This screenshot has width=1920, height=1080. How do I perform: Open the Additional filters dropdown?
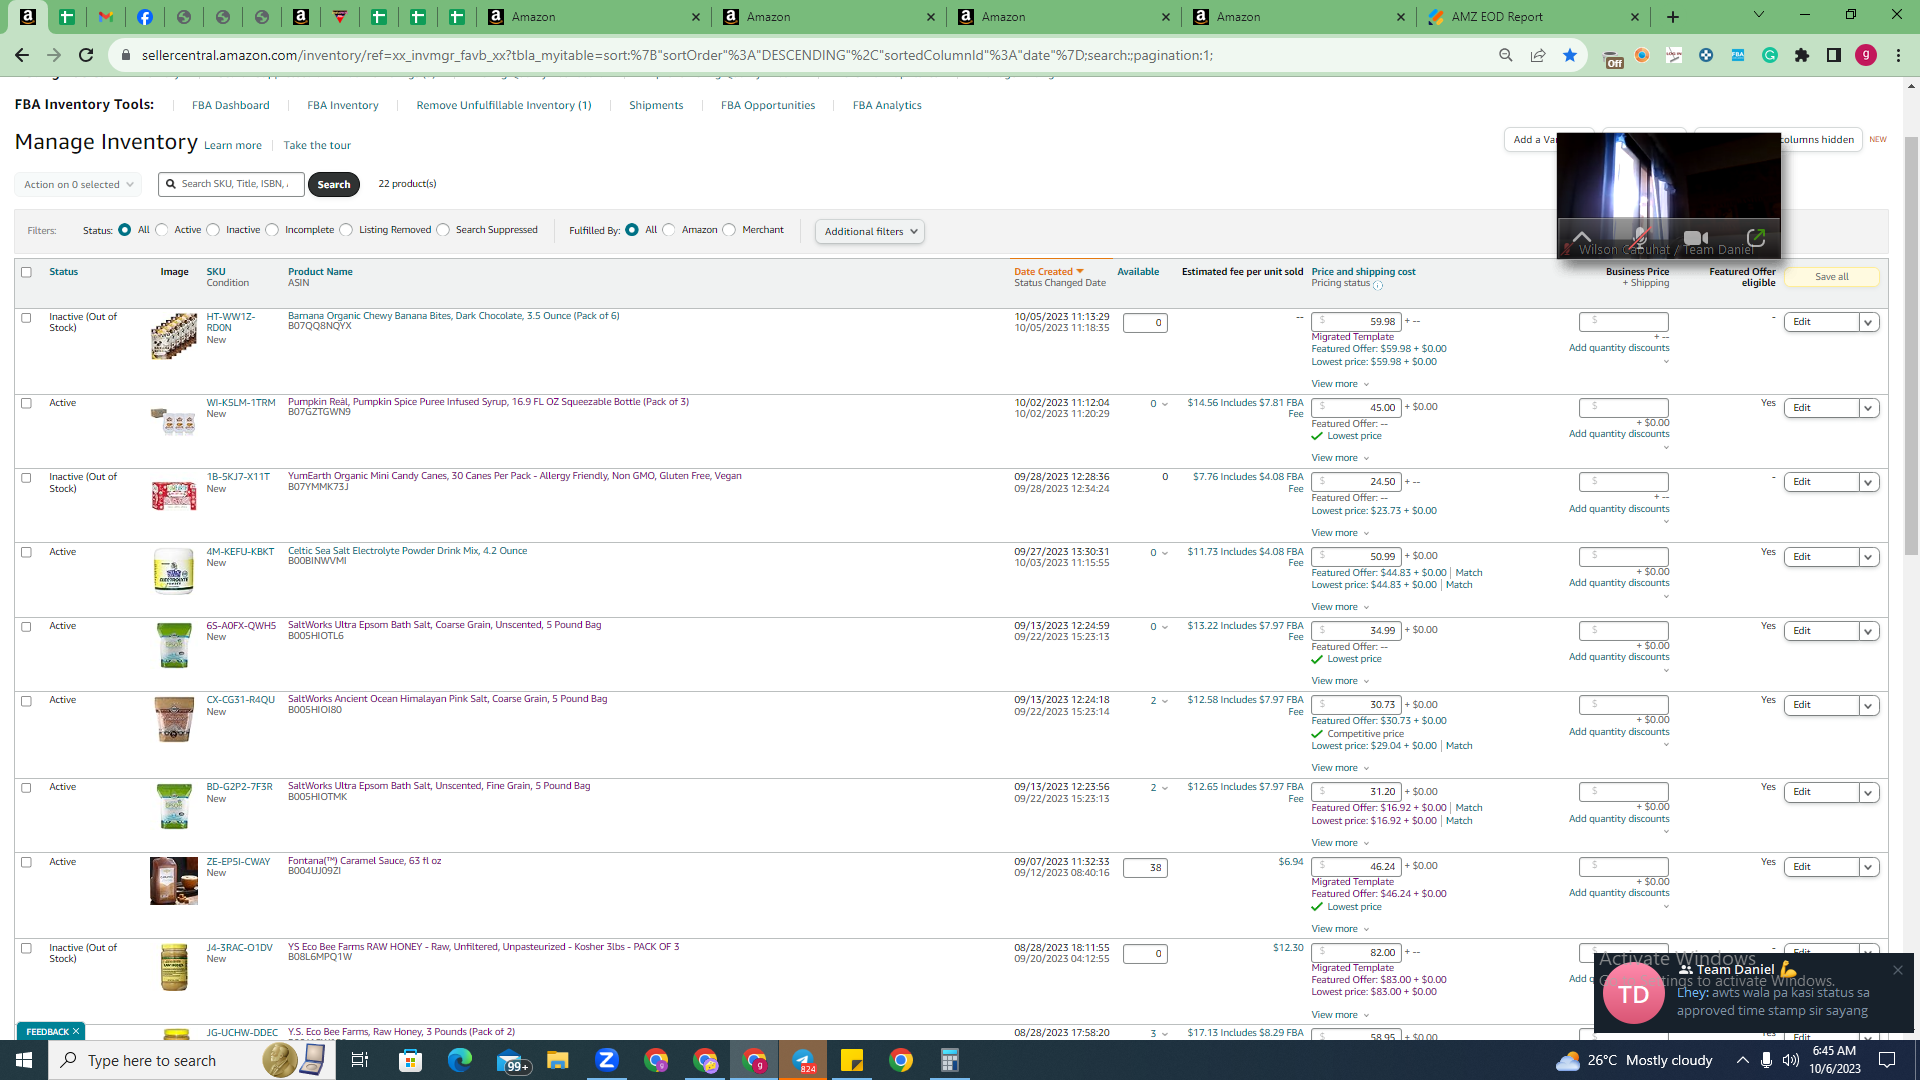[869, 232]
